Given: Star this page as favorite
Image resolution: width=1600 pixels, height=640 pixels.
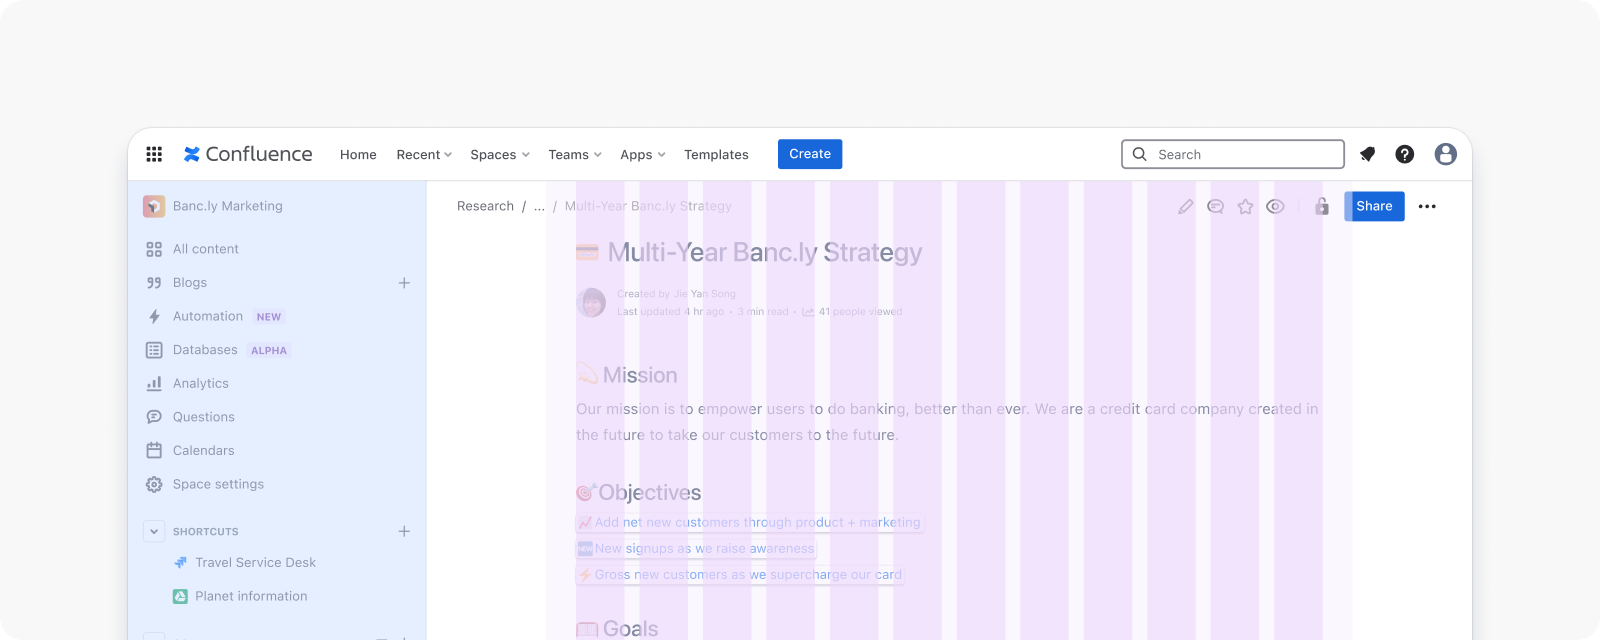Looking at the screenshot, I should click(1245, 207).
